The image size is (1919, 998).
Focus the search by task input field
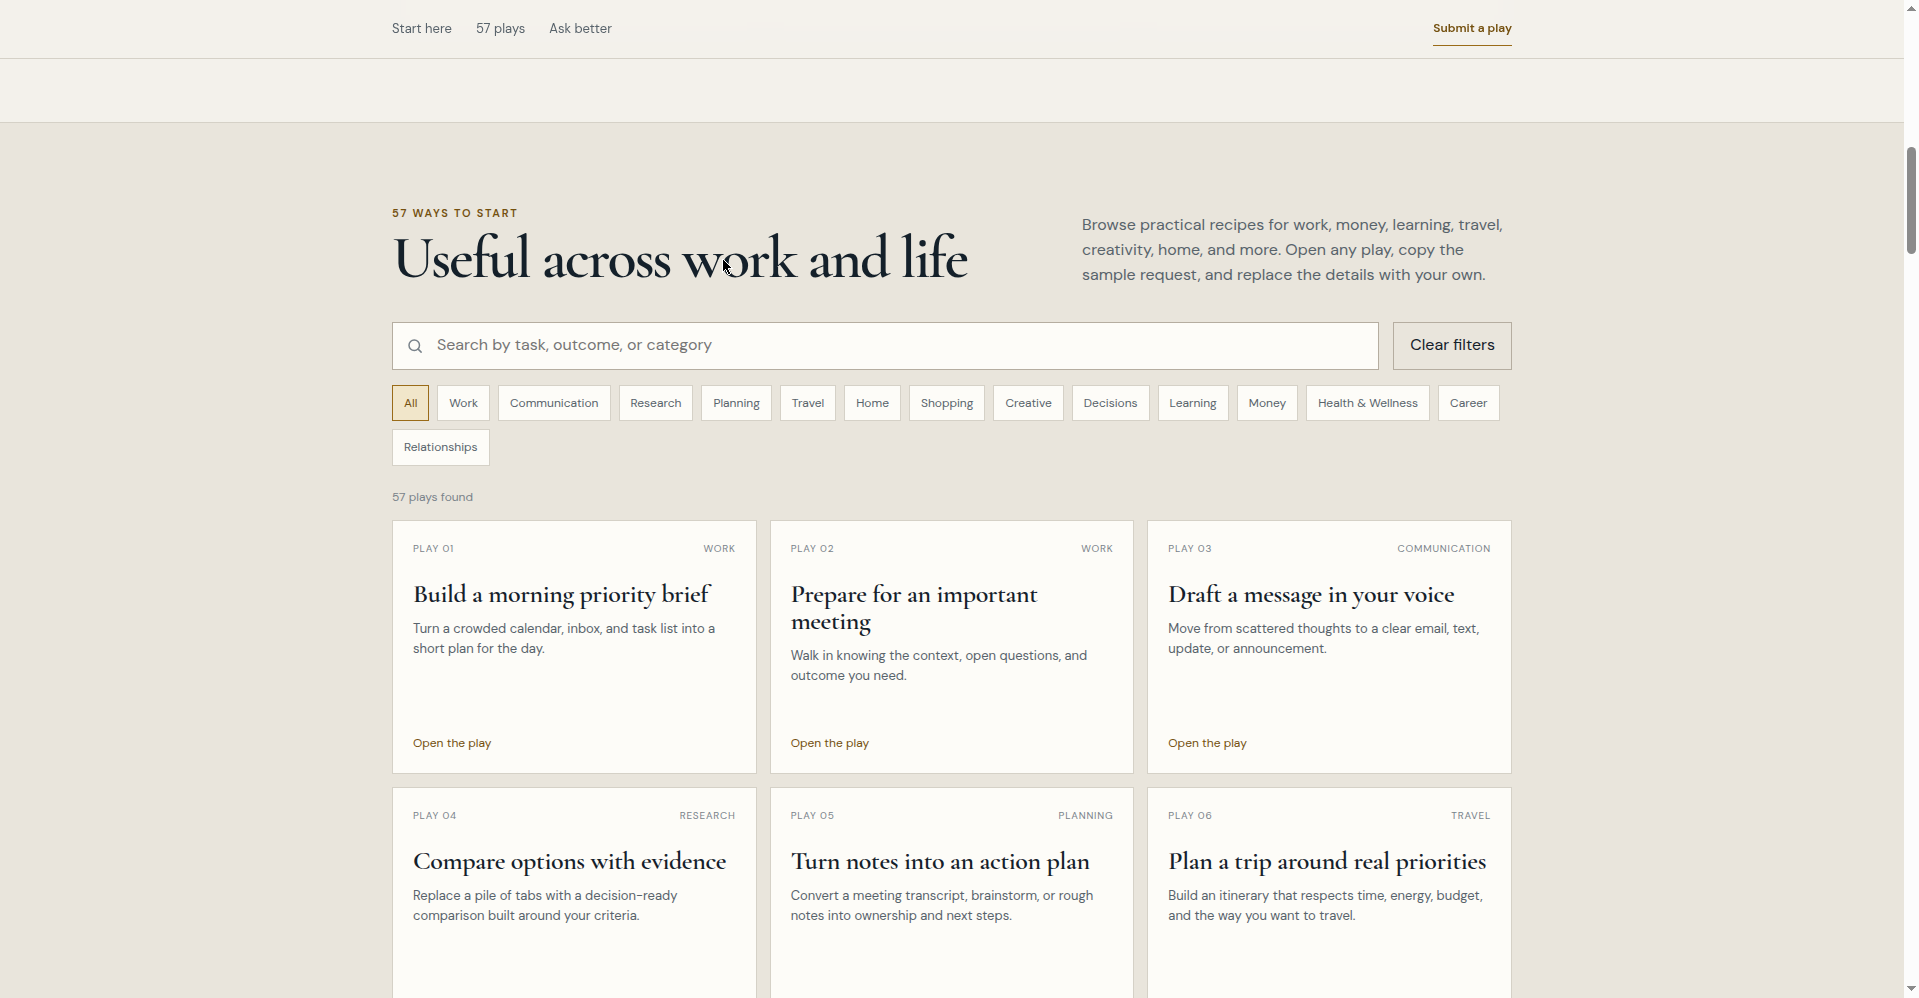pos(885,346)
